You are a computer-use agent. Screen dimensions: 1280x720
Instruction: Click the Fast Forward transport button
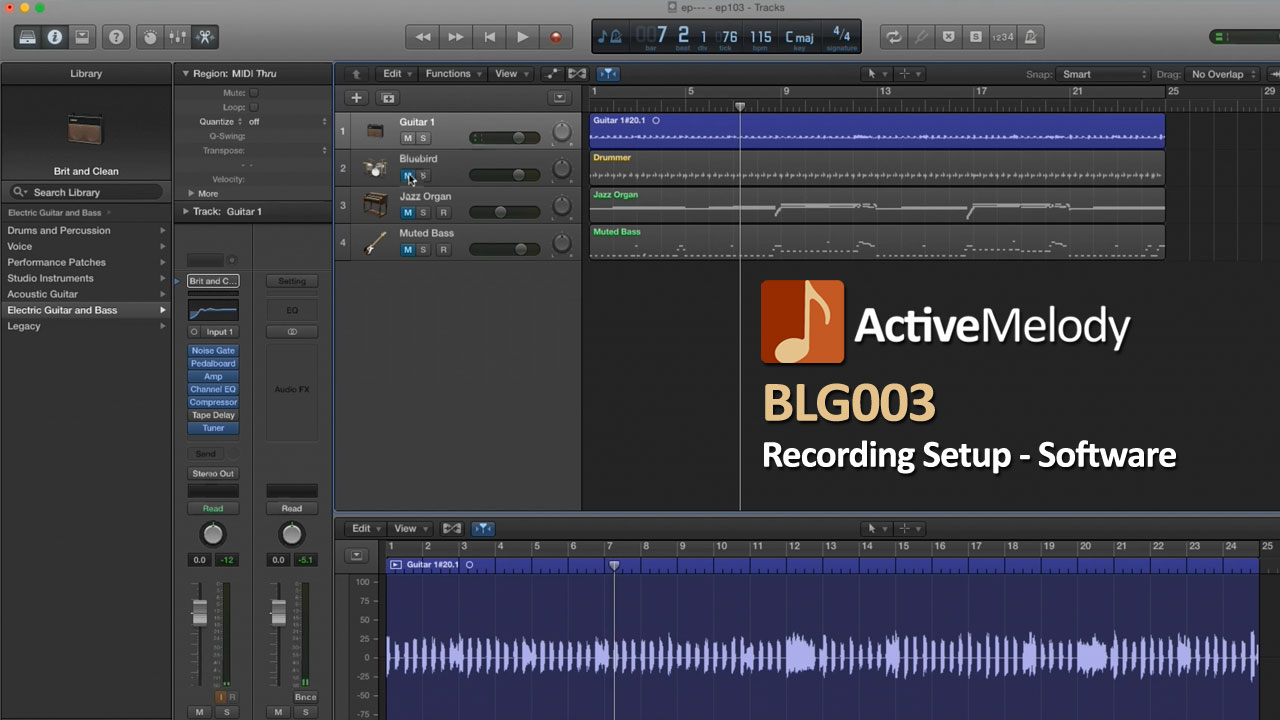[456, 37]
